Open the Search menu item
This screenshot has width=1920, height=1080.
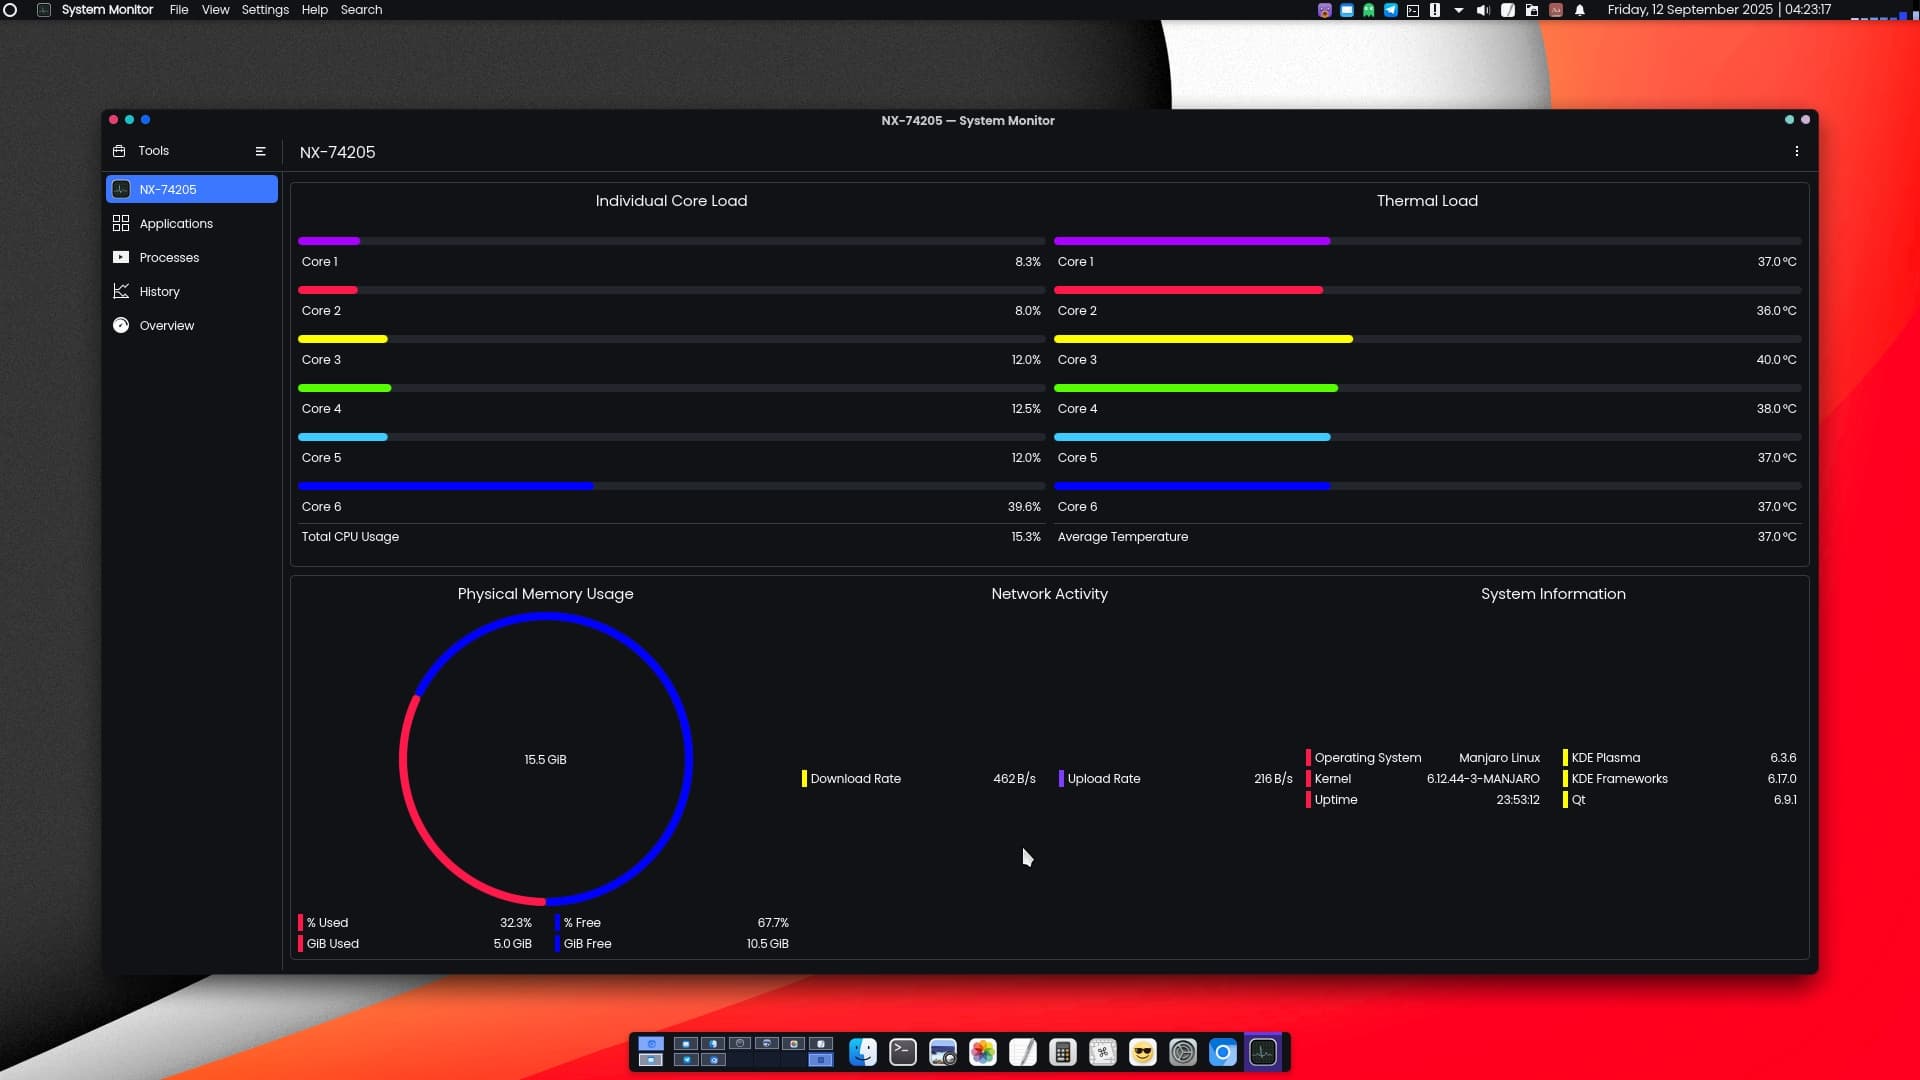(360, 10)
